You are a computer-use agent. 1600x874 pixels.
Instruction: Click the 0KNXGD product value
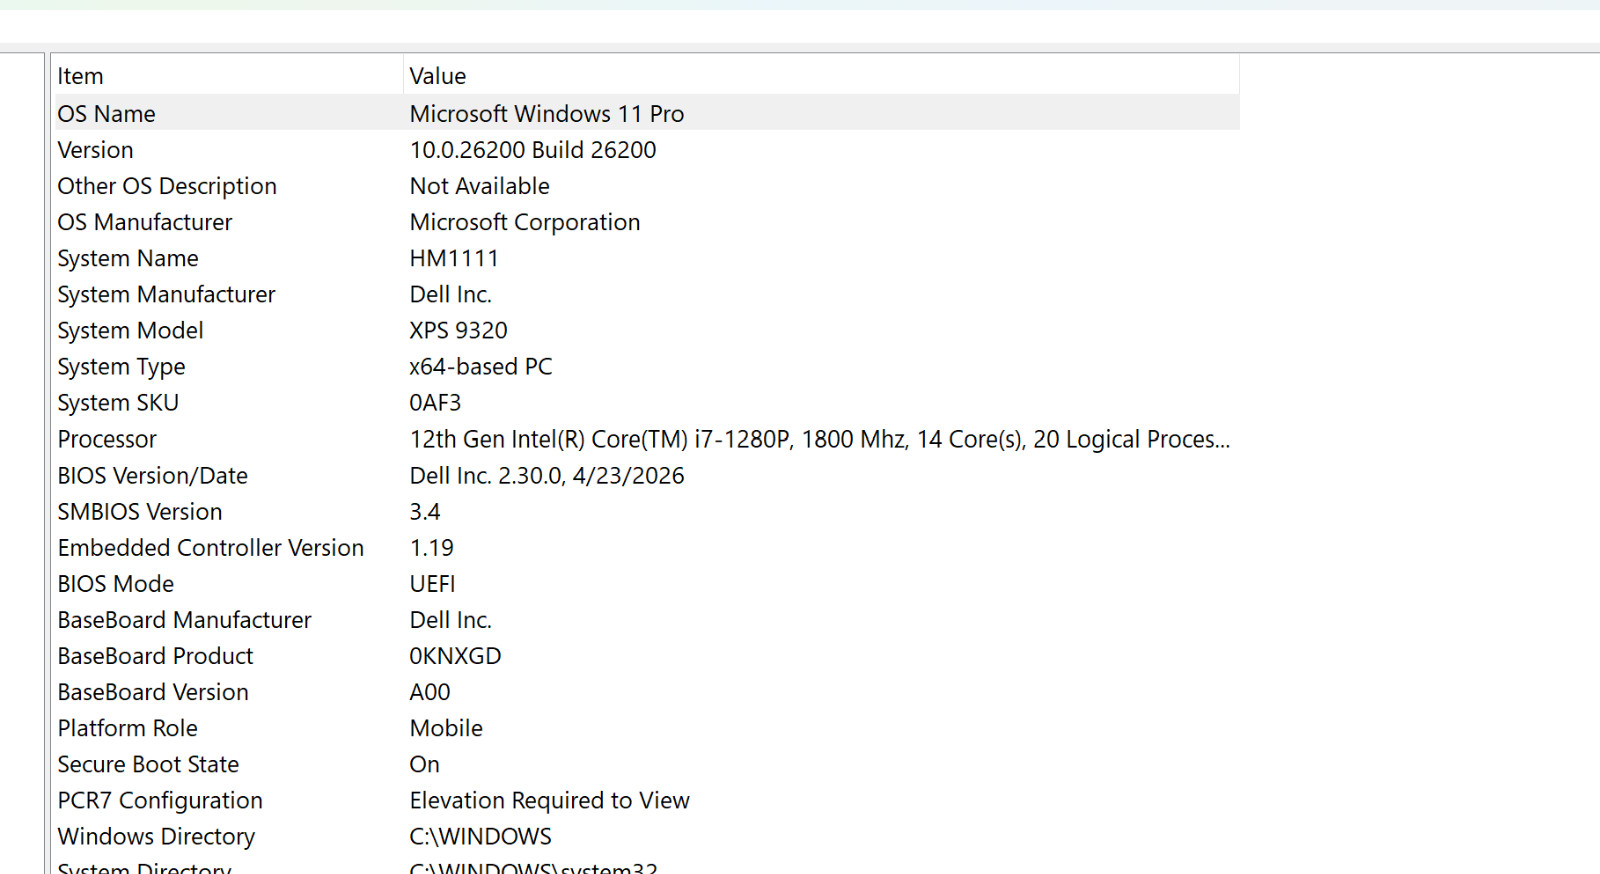point(456,656)
